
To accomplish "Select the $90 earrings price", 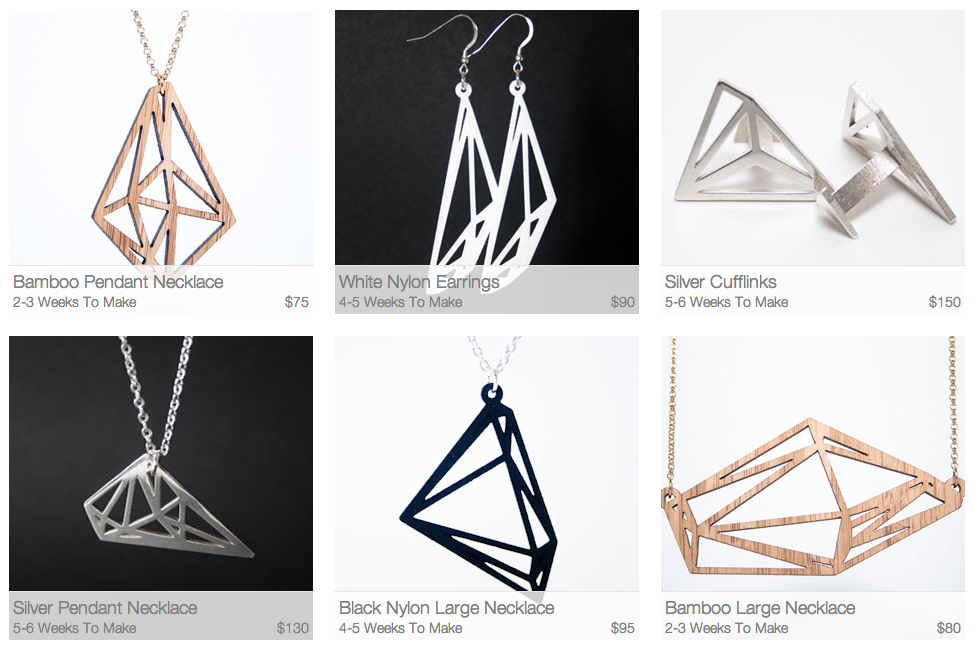I will point(622,303).
